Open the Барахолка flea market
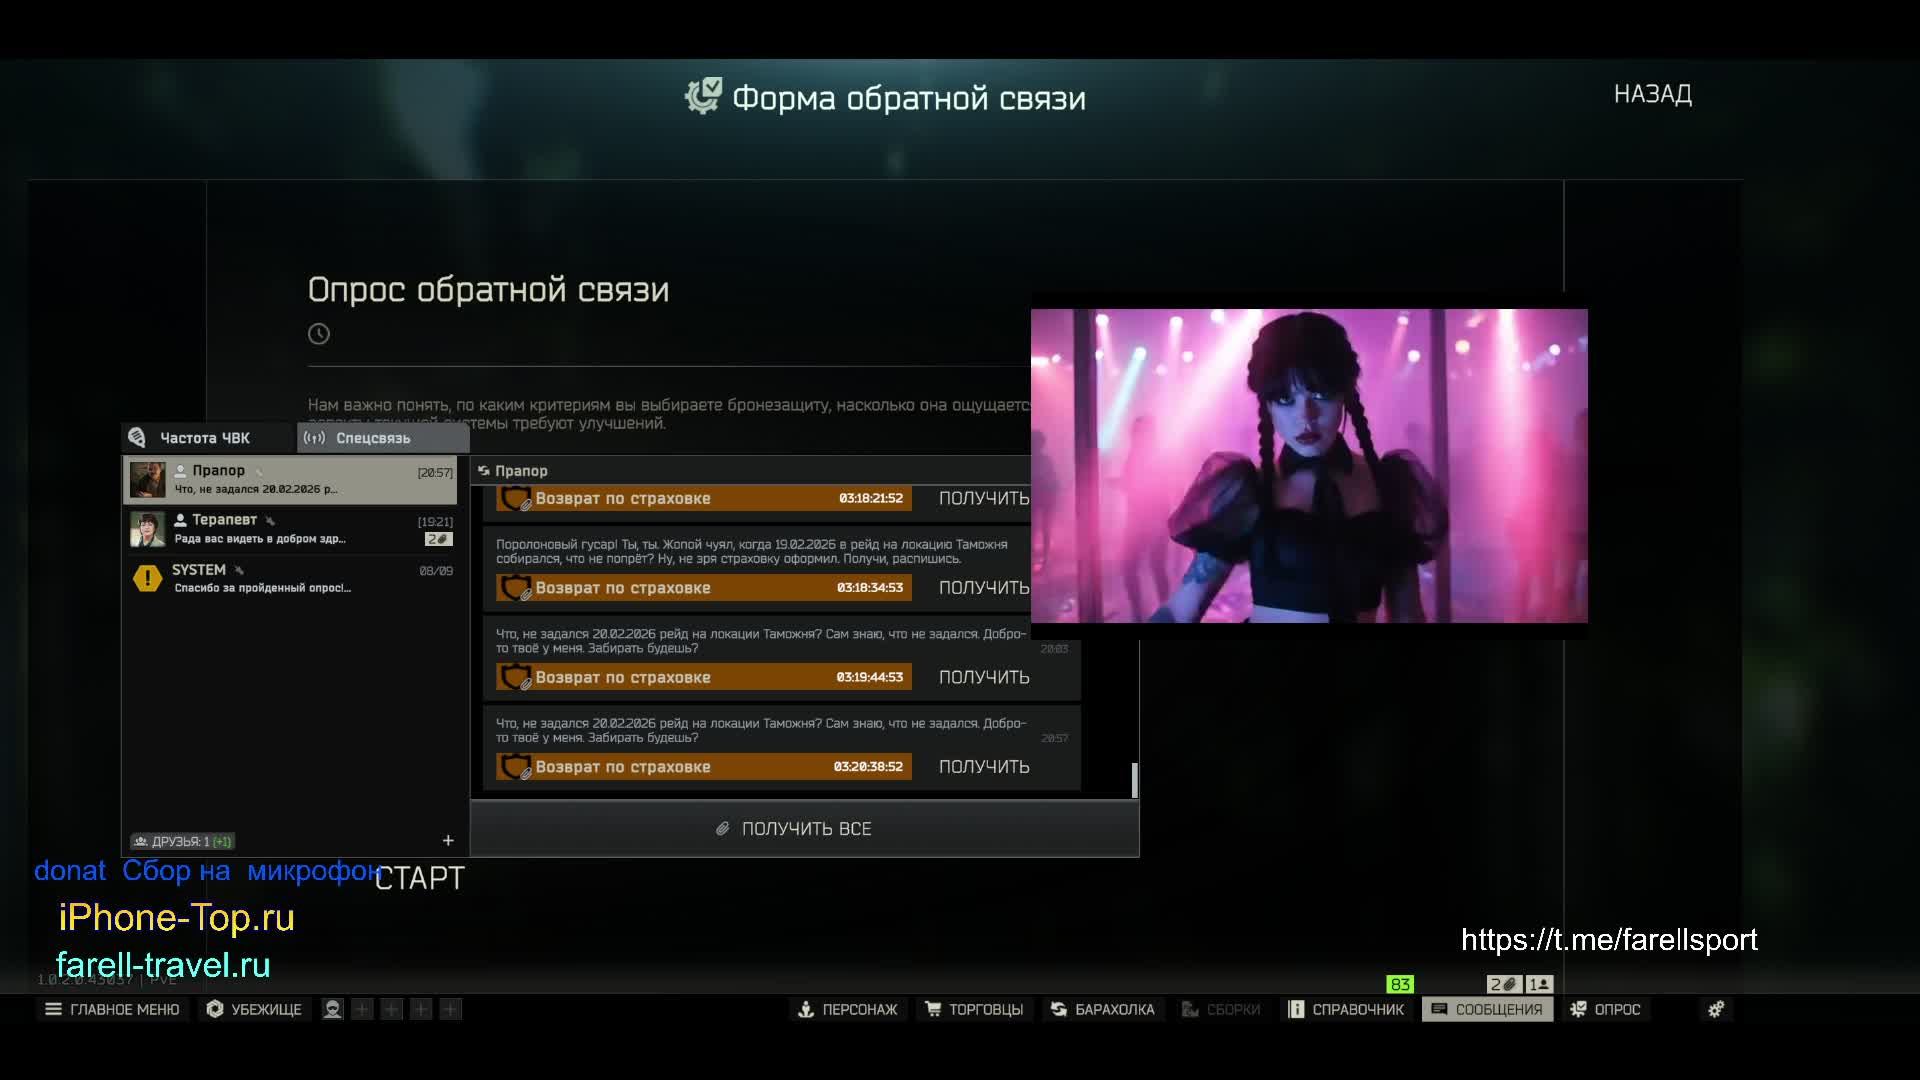The width and height of the screenshot is (1920, 1080). point(1103,1009)
